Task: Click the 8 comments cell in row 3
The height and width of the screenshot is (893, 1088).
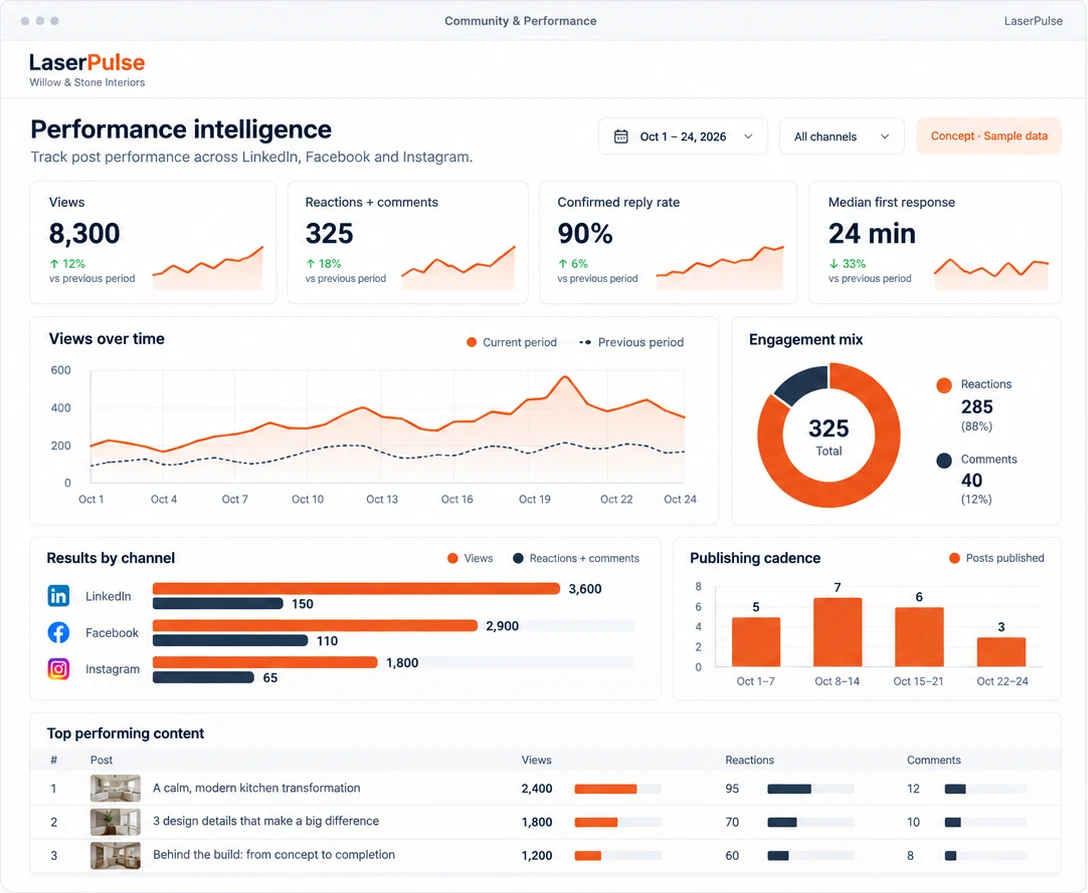Action: (x=910, y=856)
